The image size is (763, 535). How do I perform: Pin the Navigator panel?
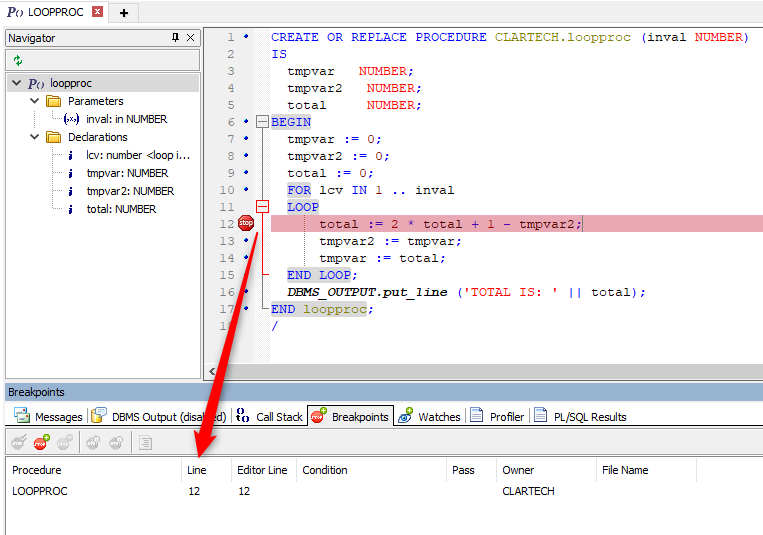(175, 37)
